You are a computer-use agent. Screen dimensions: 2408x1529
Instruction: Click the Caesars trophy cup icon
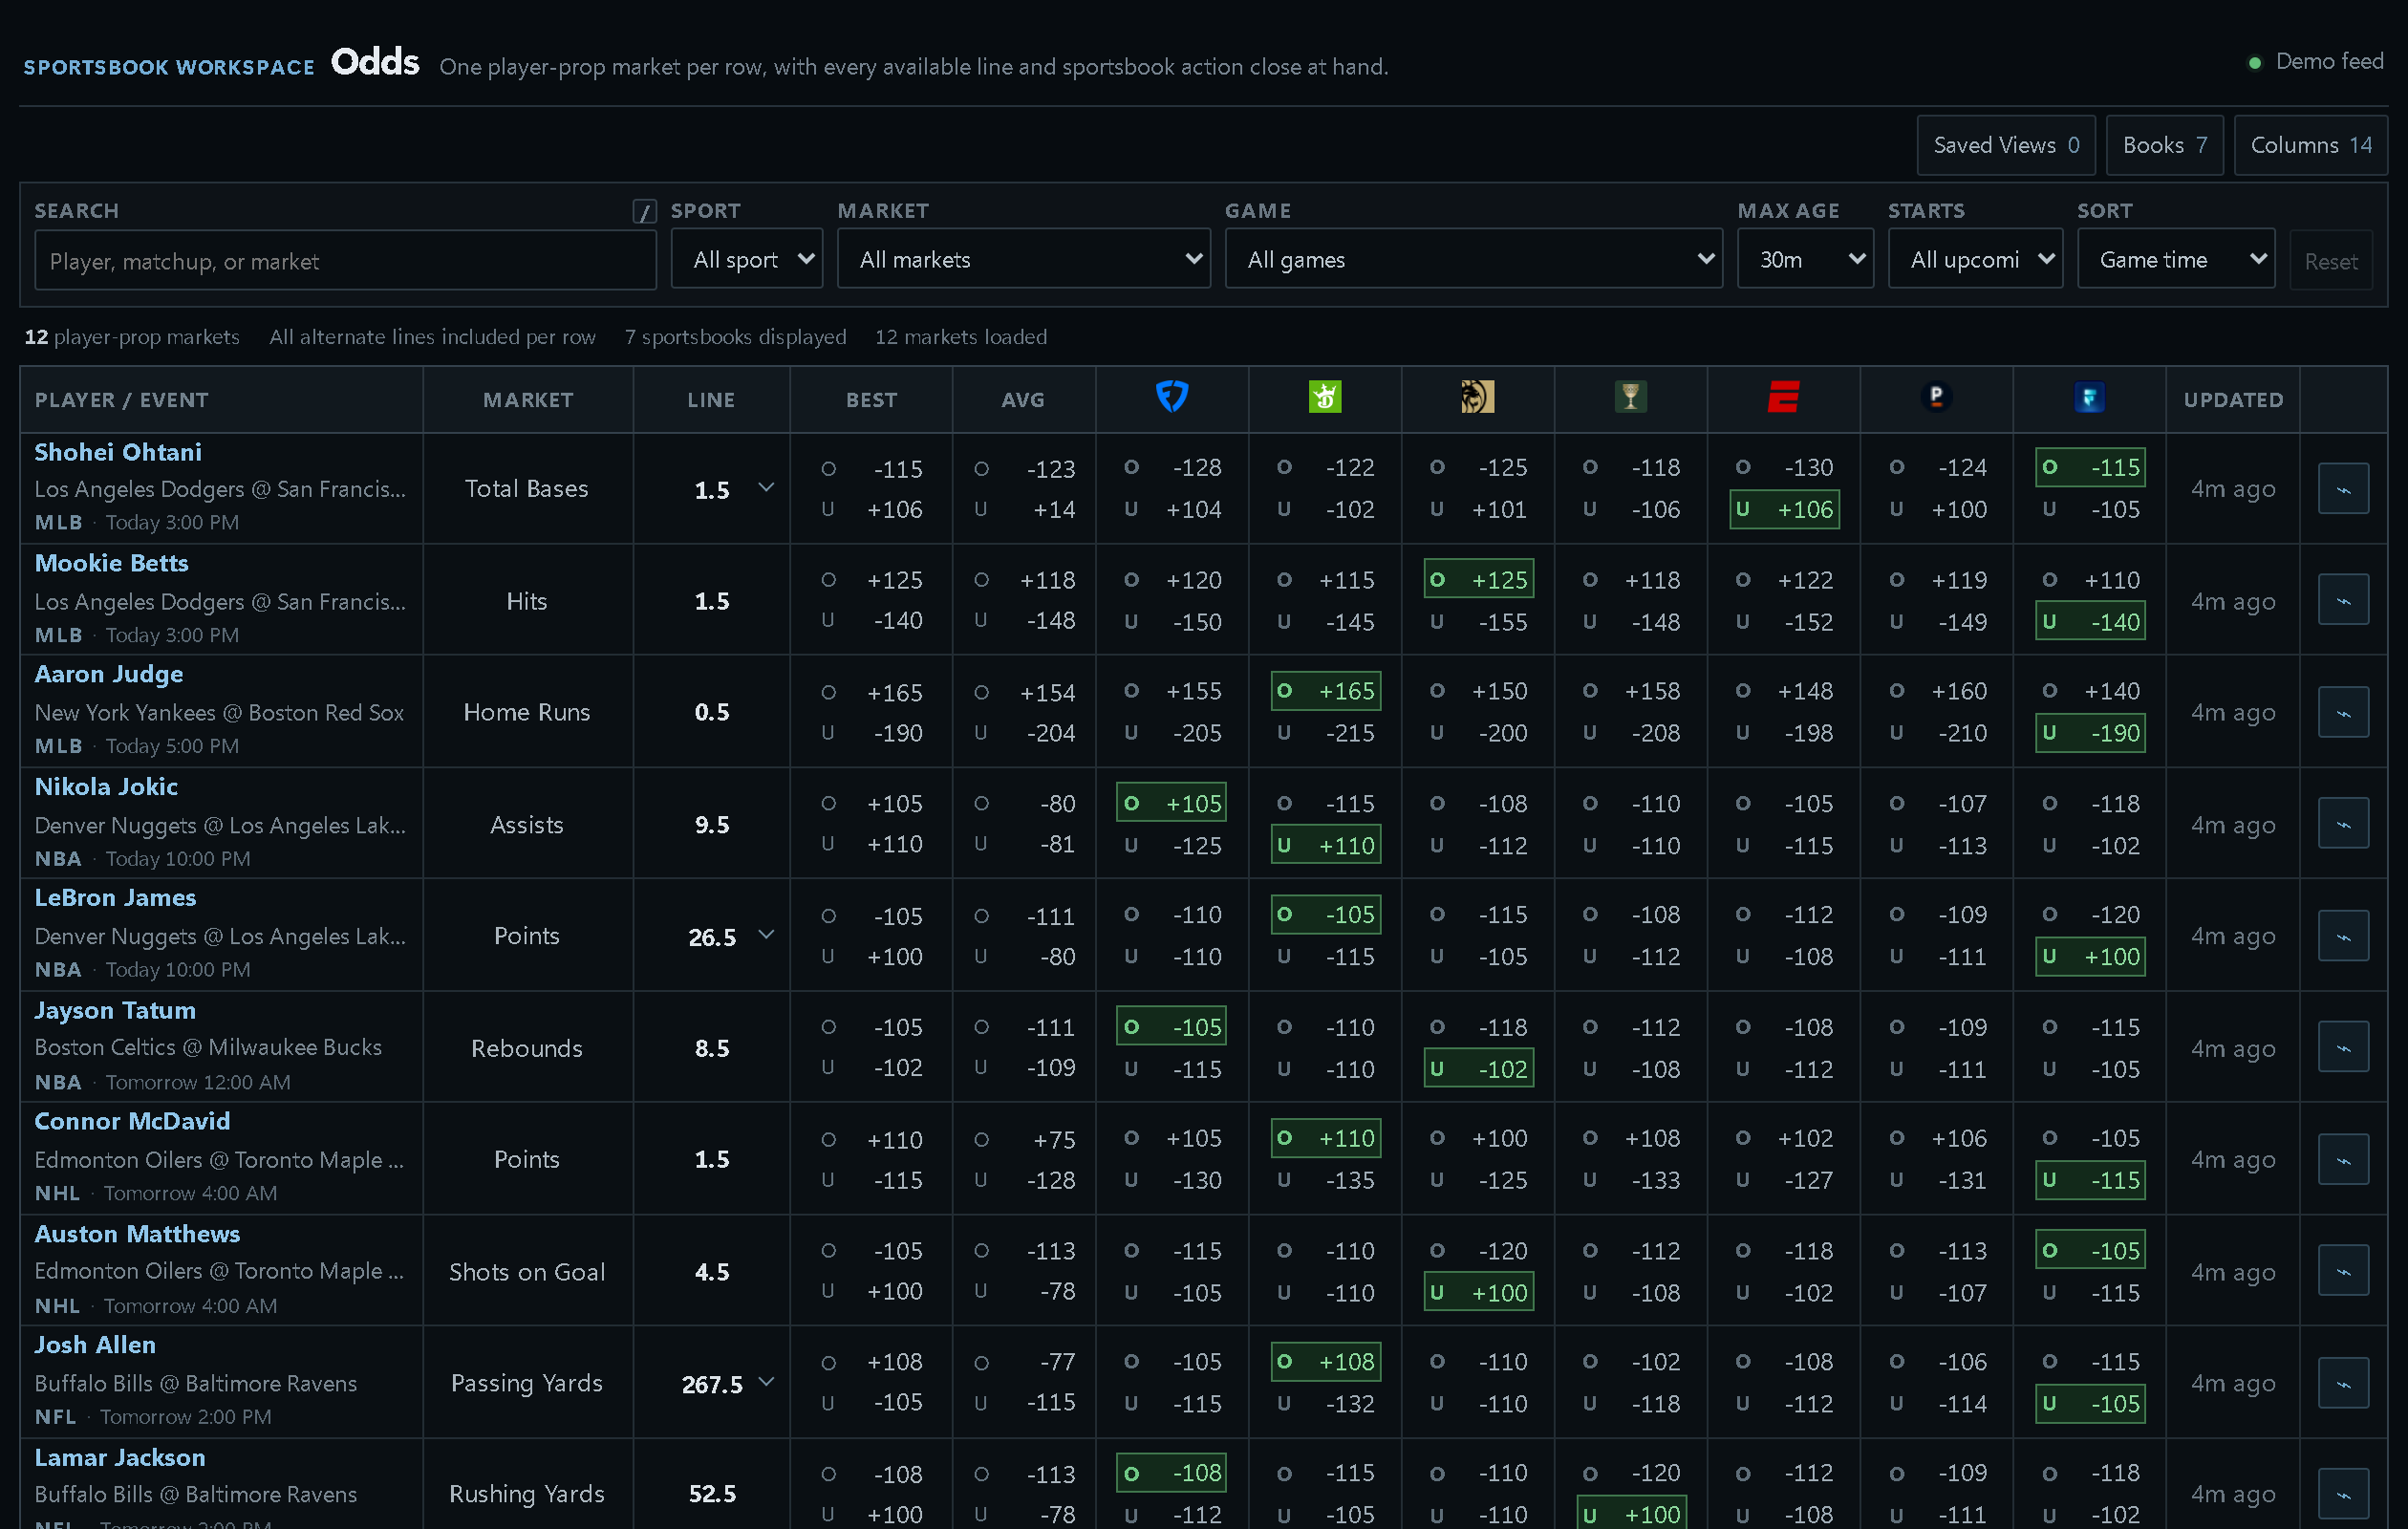1630,397
